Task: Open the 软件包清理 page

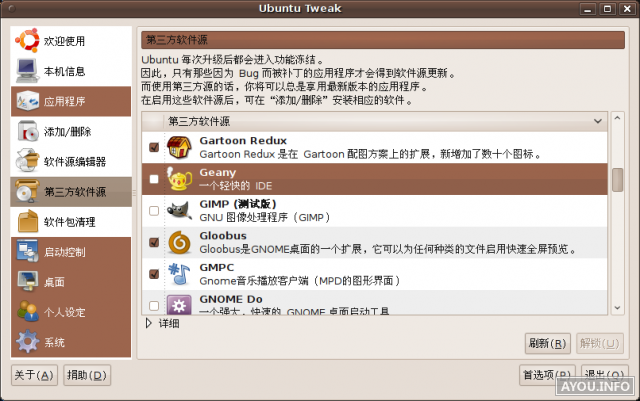Action: tap(71, 222)
